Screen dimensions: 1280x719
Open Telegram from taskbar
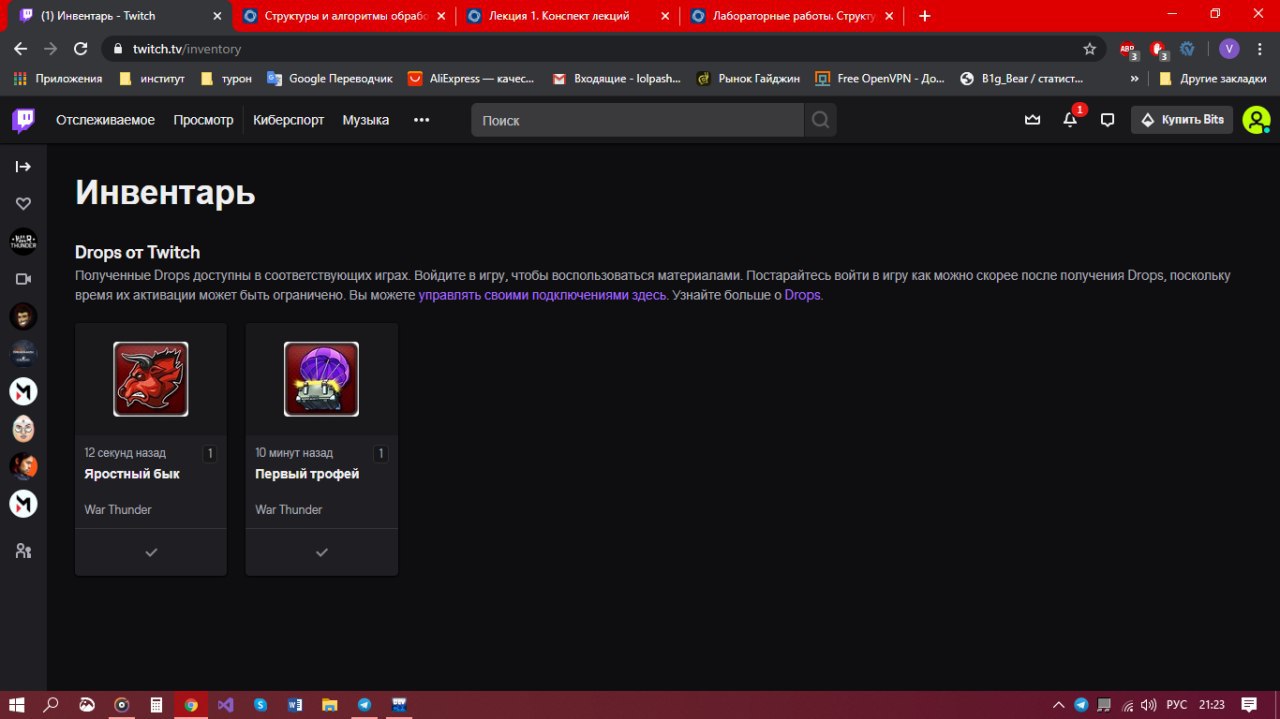pyautogui.click(x=364, y=705)
